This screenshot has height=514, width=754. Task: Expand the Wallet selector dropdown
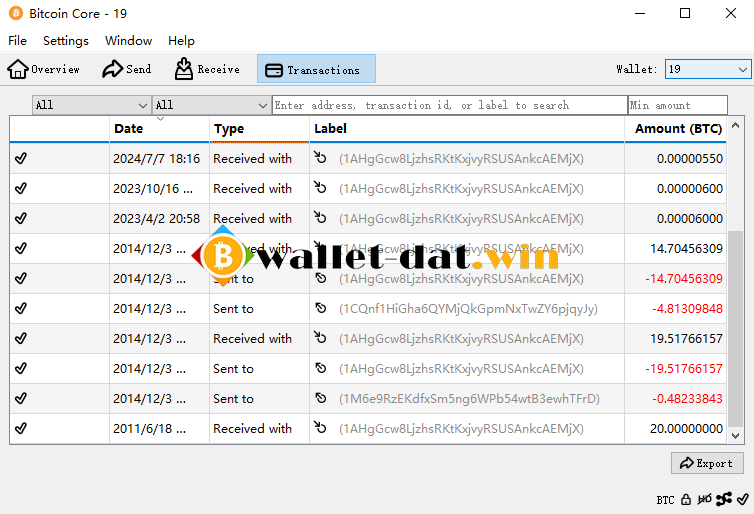point(708,69)
